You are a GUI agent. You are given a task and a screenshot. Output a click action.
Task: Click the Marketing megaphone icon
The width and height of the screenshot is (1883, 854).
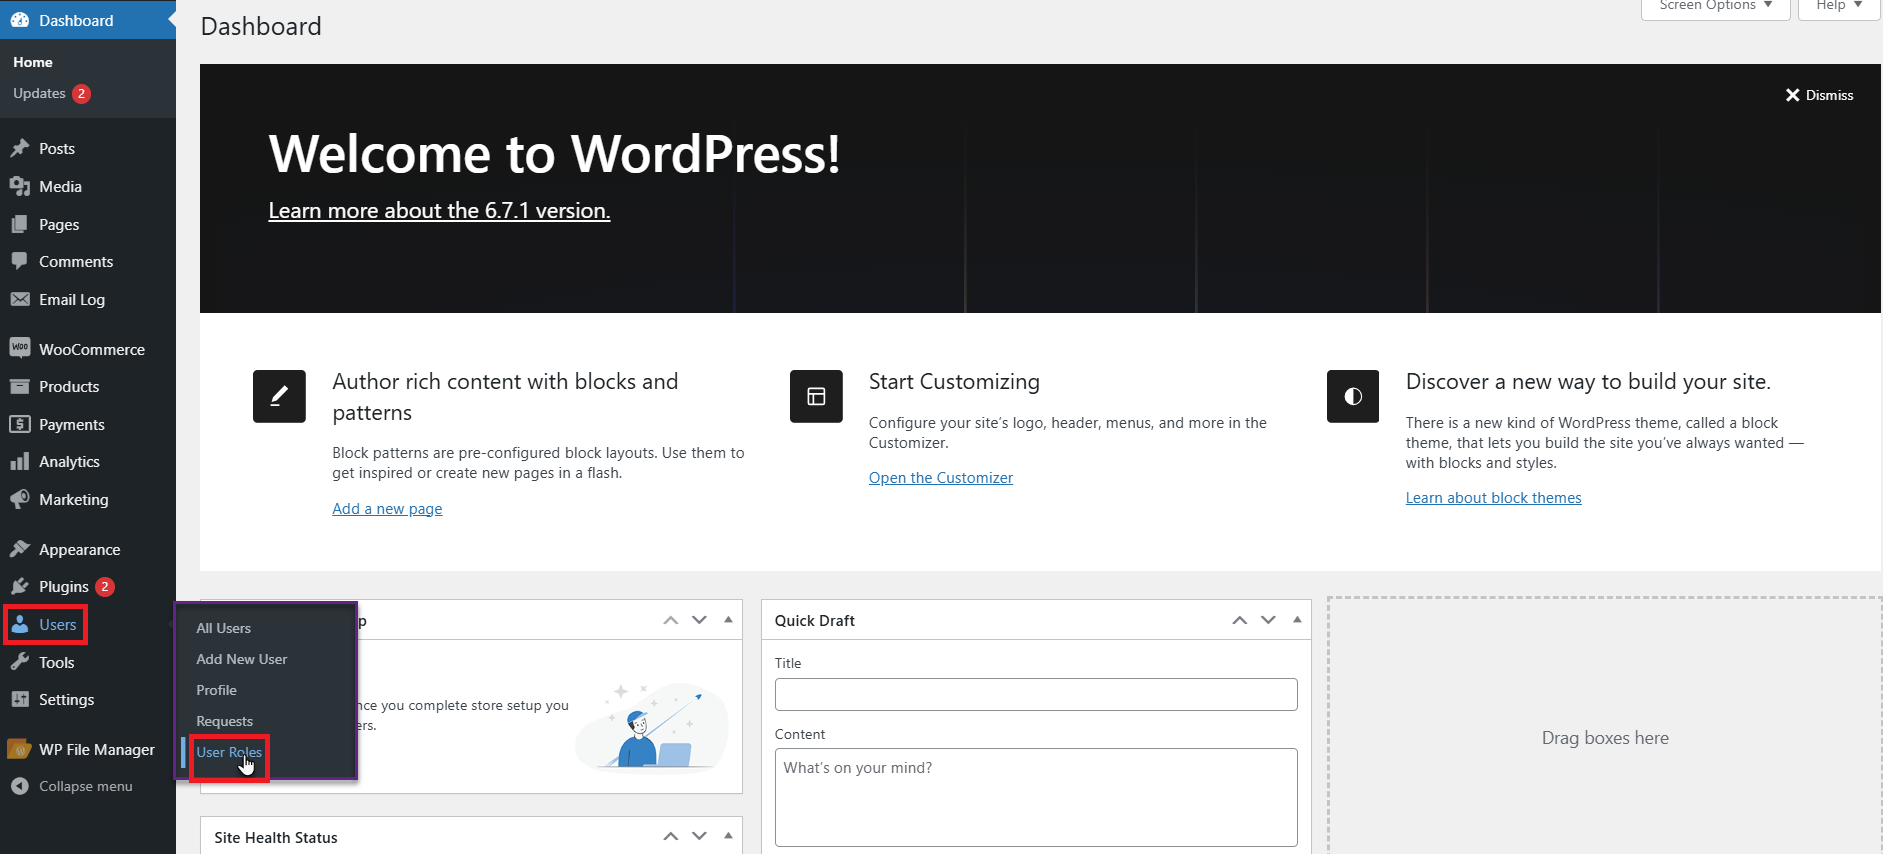(20, 499)
